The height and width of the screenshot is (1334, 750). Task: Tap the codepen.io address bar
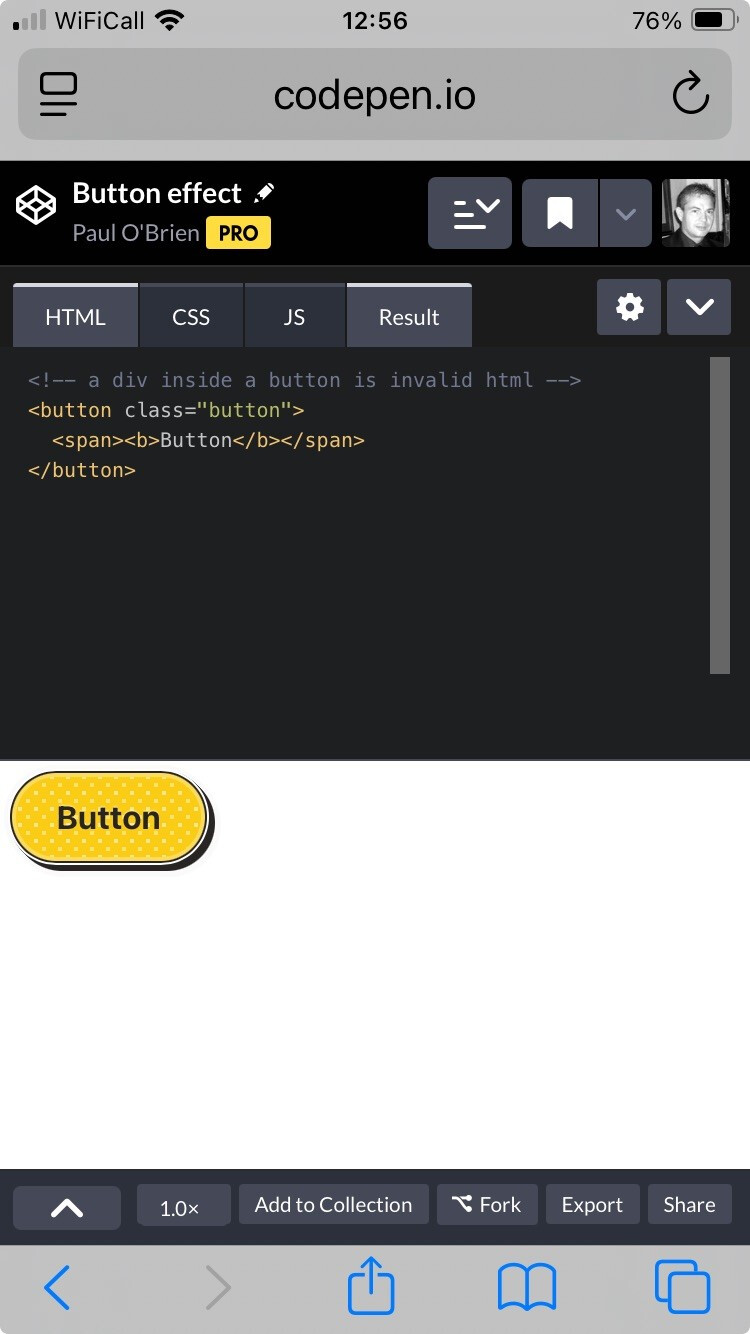(x=375, y=95)
